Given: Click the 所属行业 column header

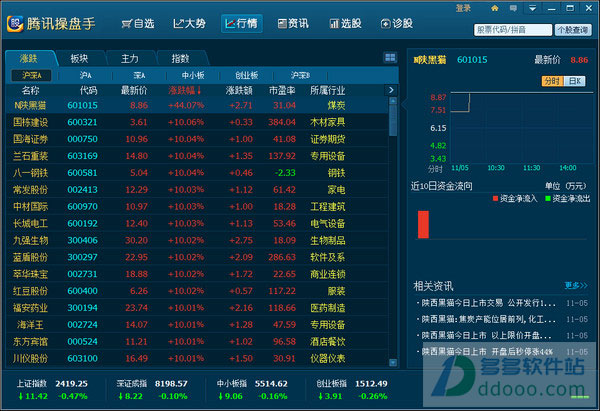Looking at the screenshot, I should (x=328, y=90).
